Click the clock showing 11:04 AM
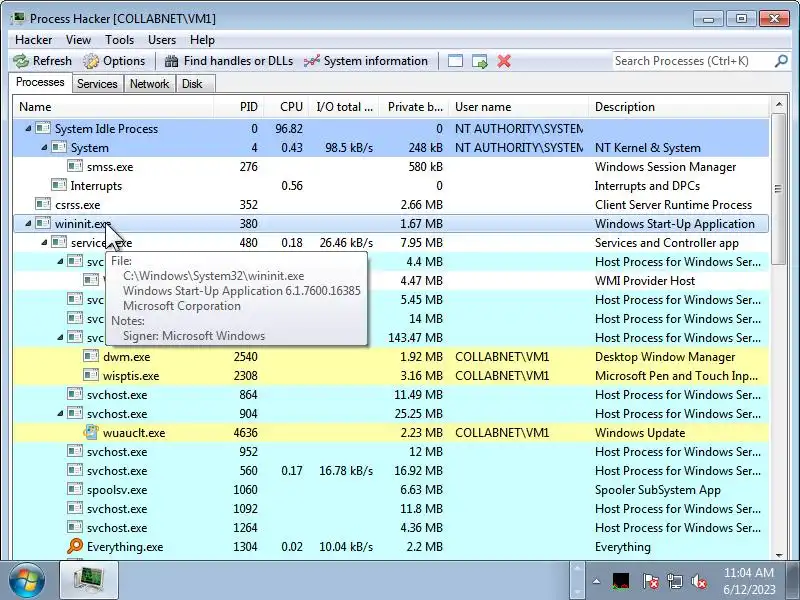This screenshot has width=800, height=600. coord(748,572)
